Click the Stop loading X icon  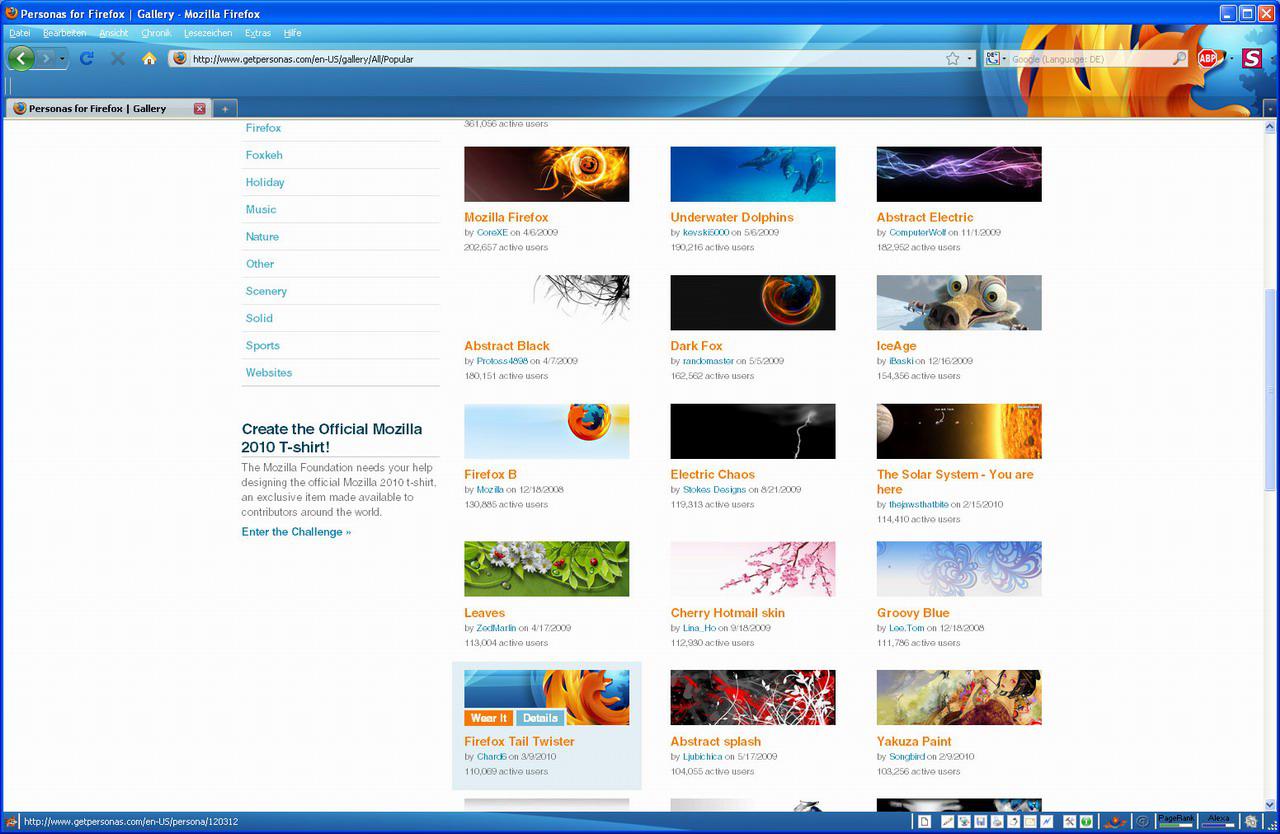click(118, 58)
